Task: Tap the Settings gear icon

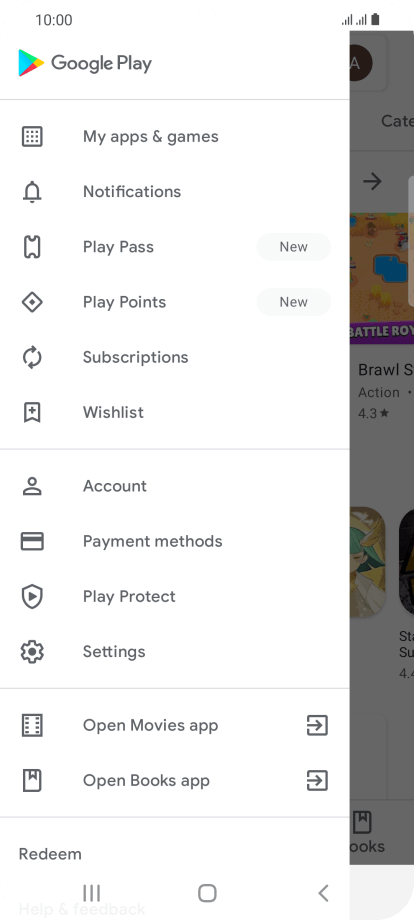Action: click(32, 652)
